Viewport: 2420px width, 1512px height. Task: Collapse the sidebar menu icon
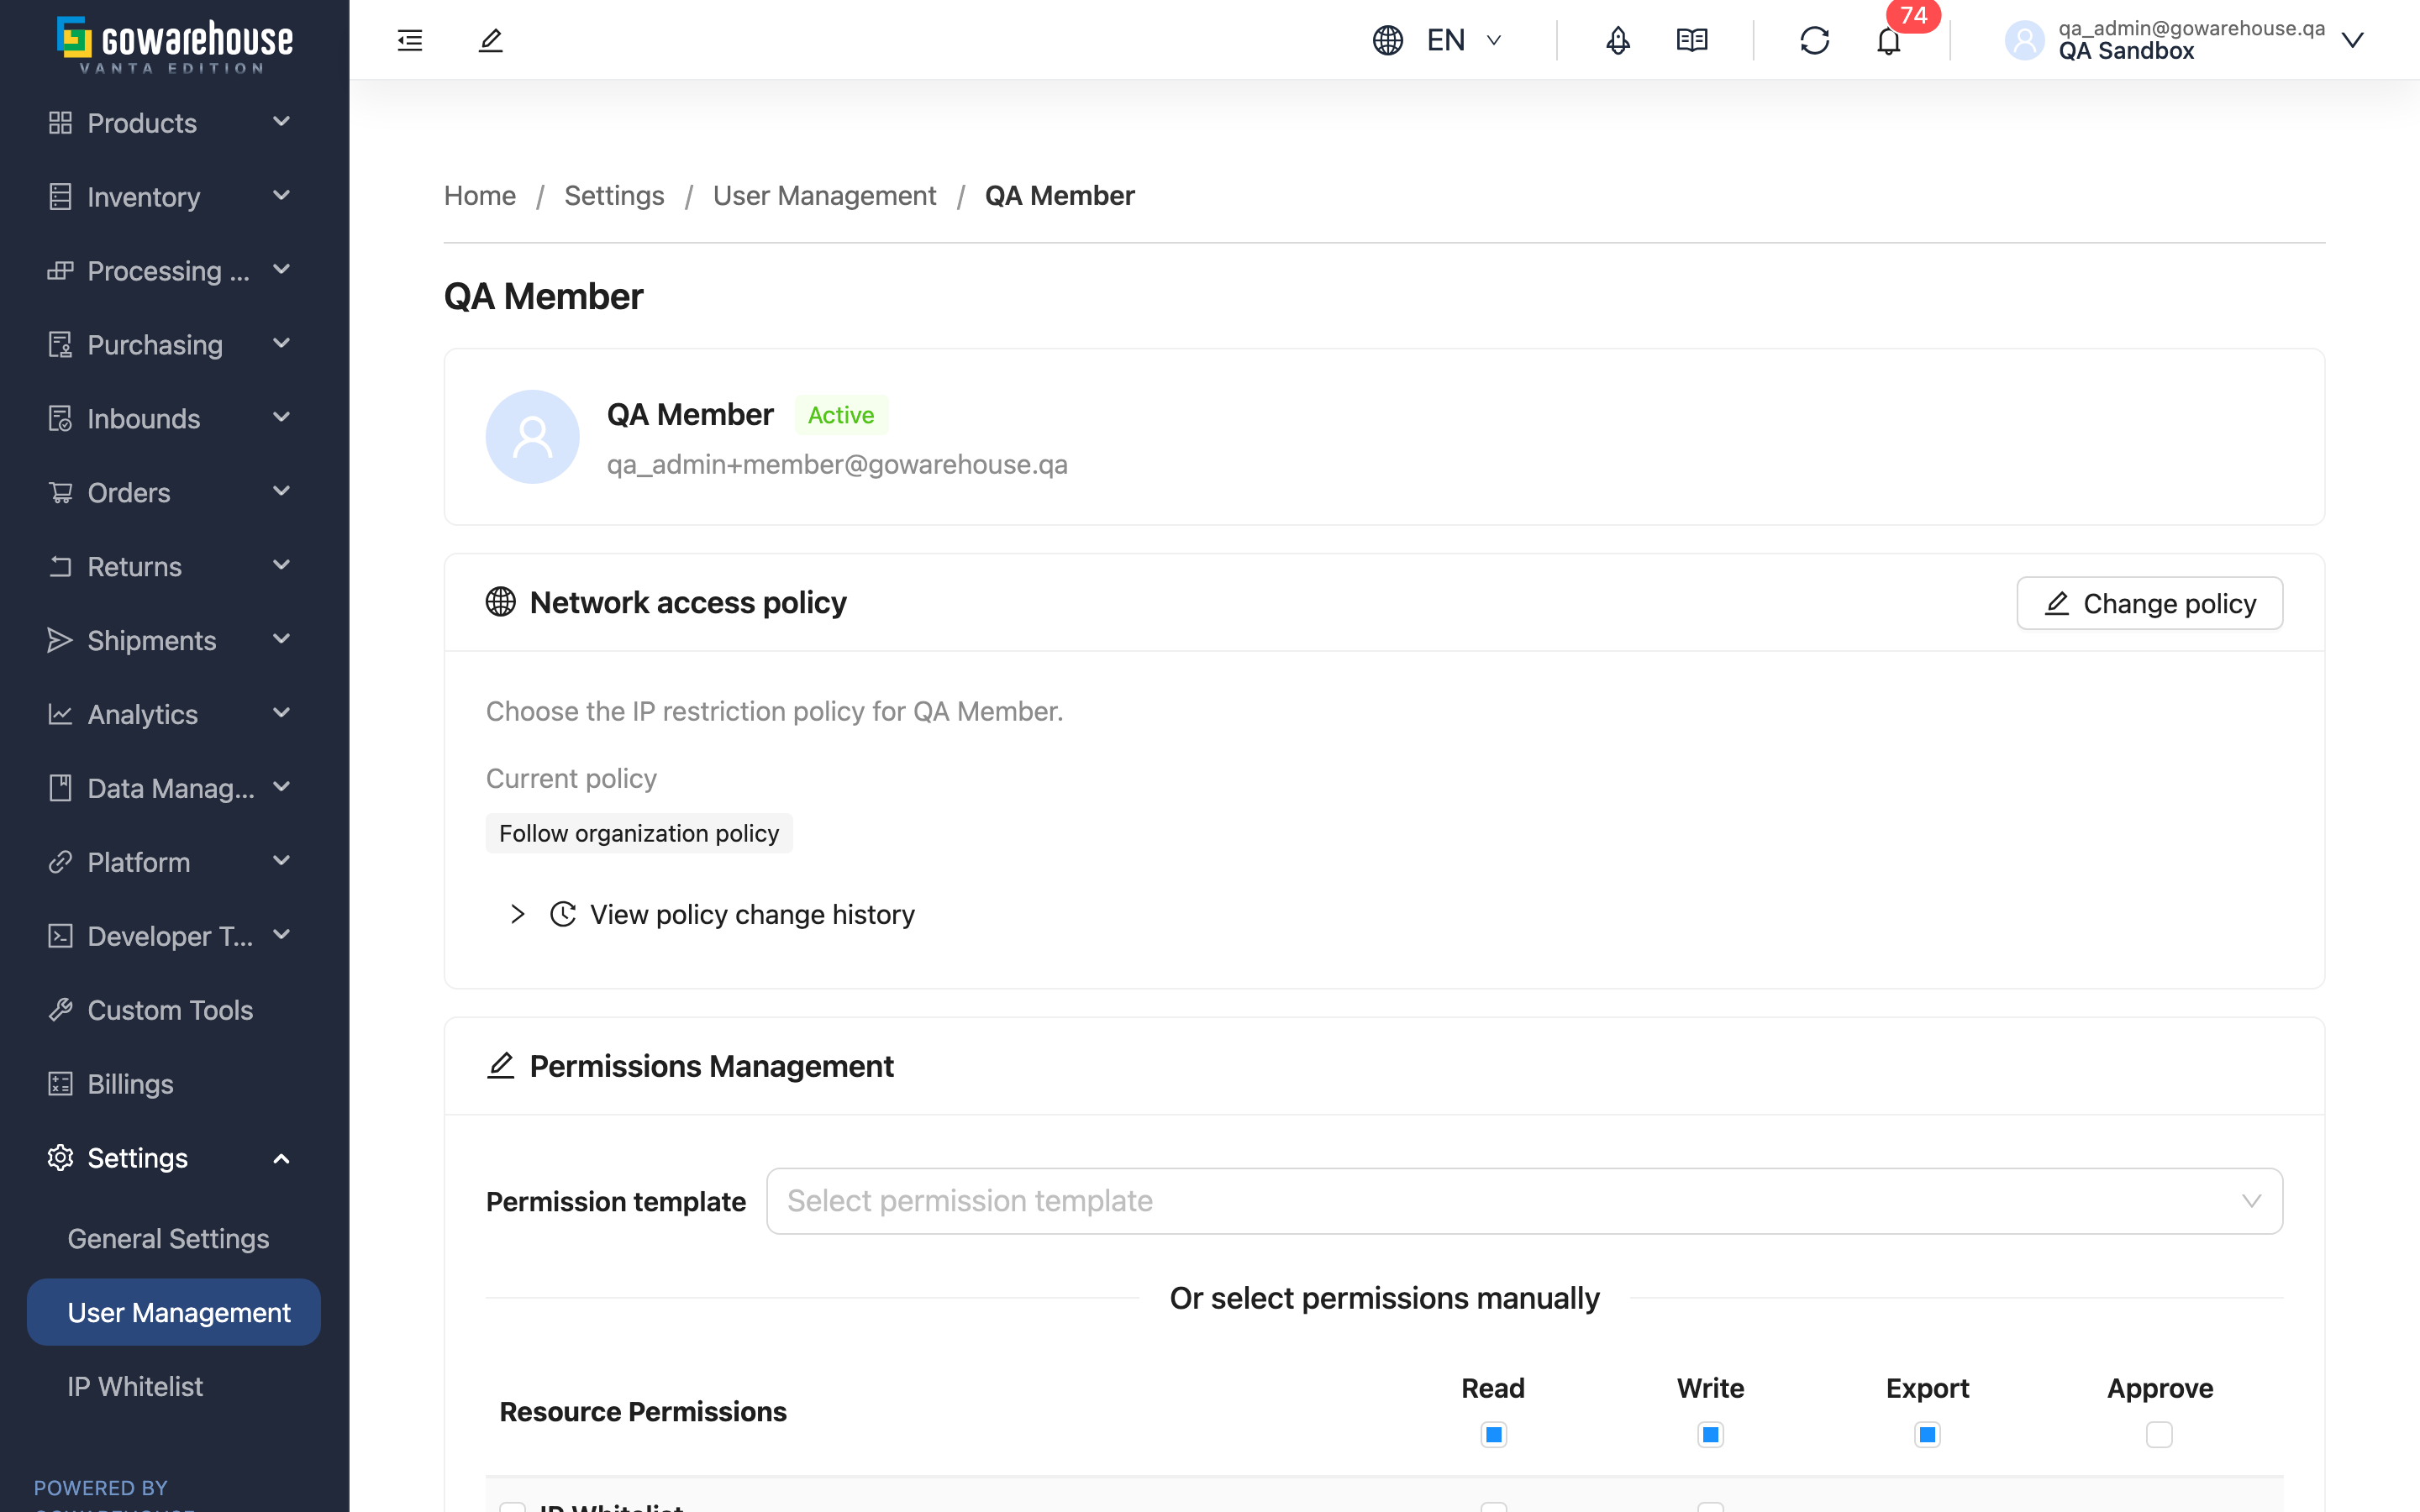coord(410,40)
